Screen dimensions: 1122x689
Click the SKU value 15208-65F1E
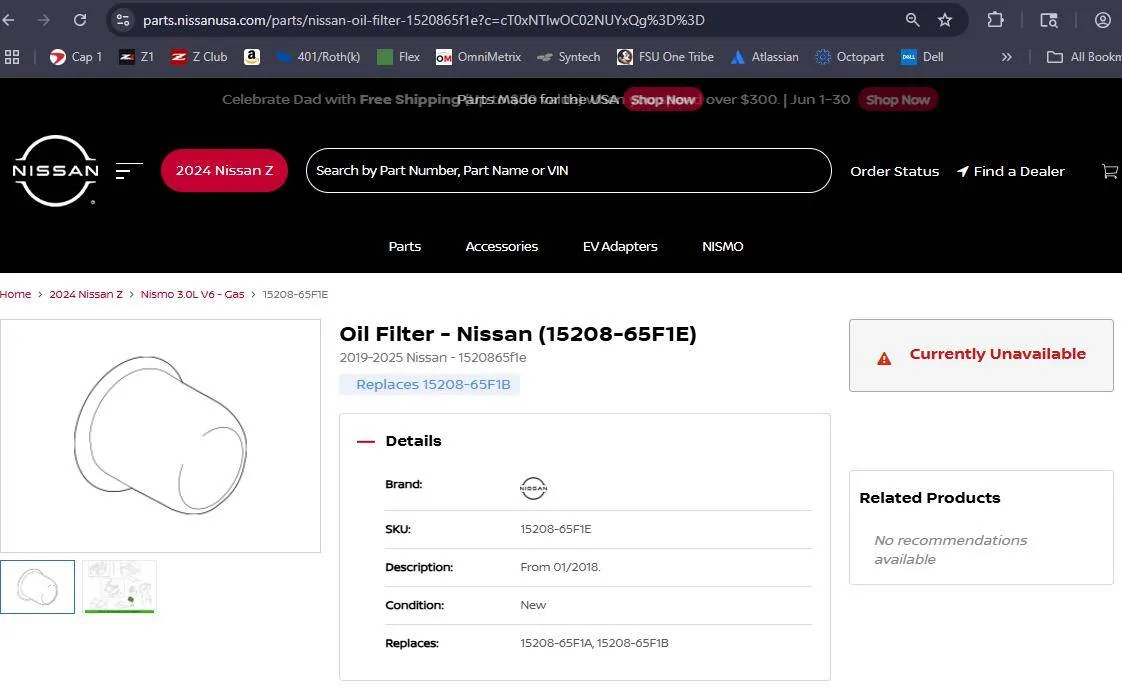555,529
